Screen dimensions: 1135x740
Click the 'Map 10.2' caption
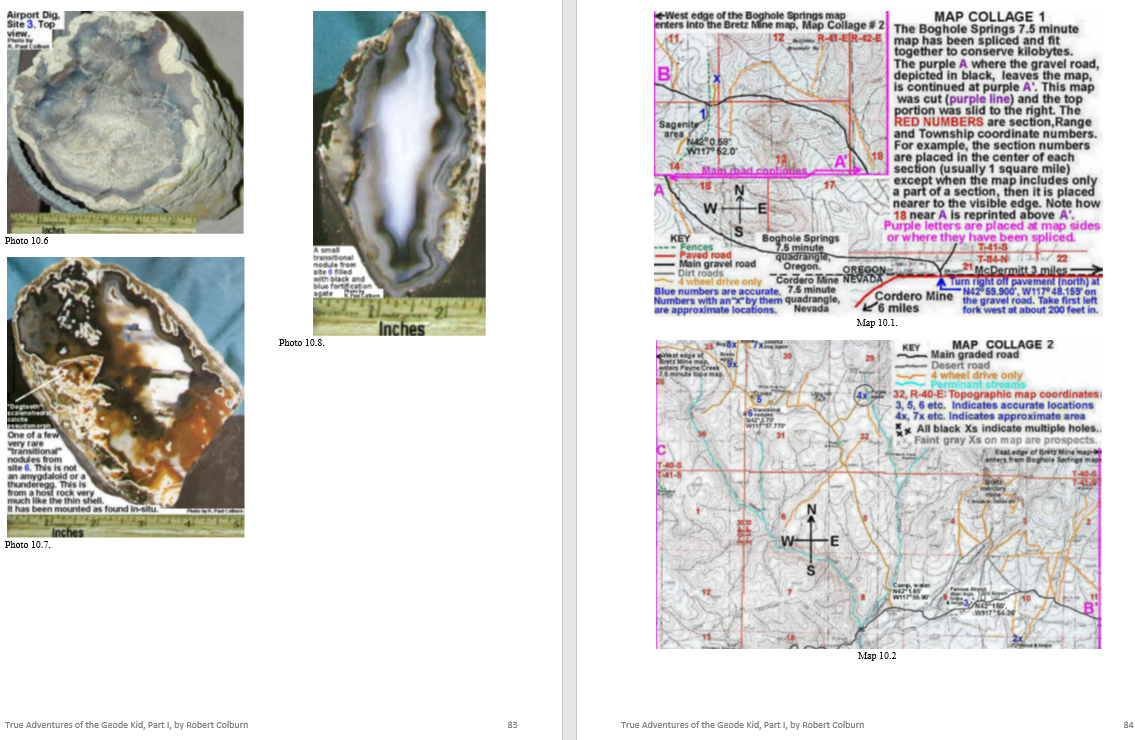pos(877,656)
